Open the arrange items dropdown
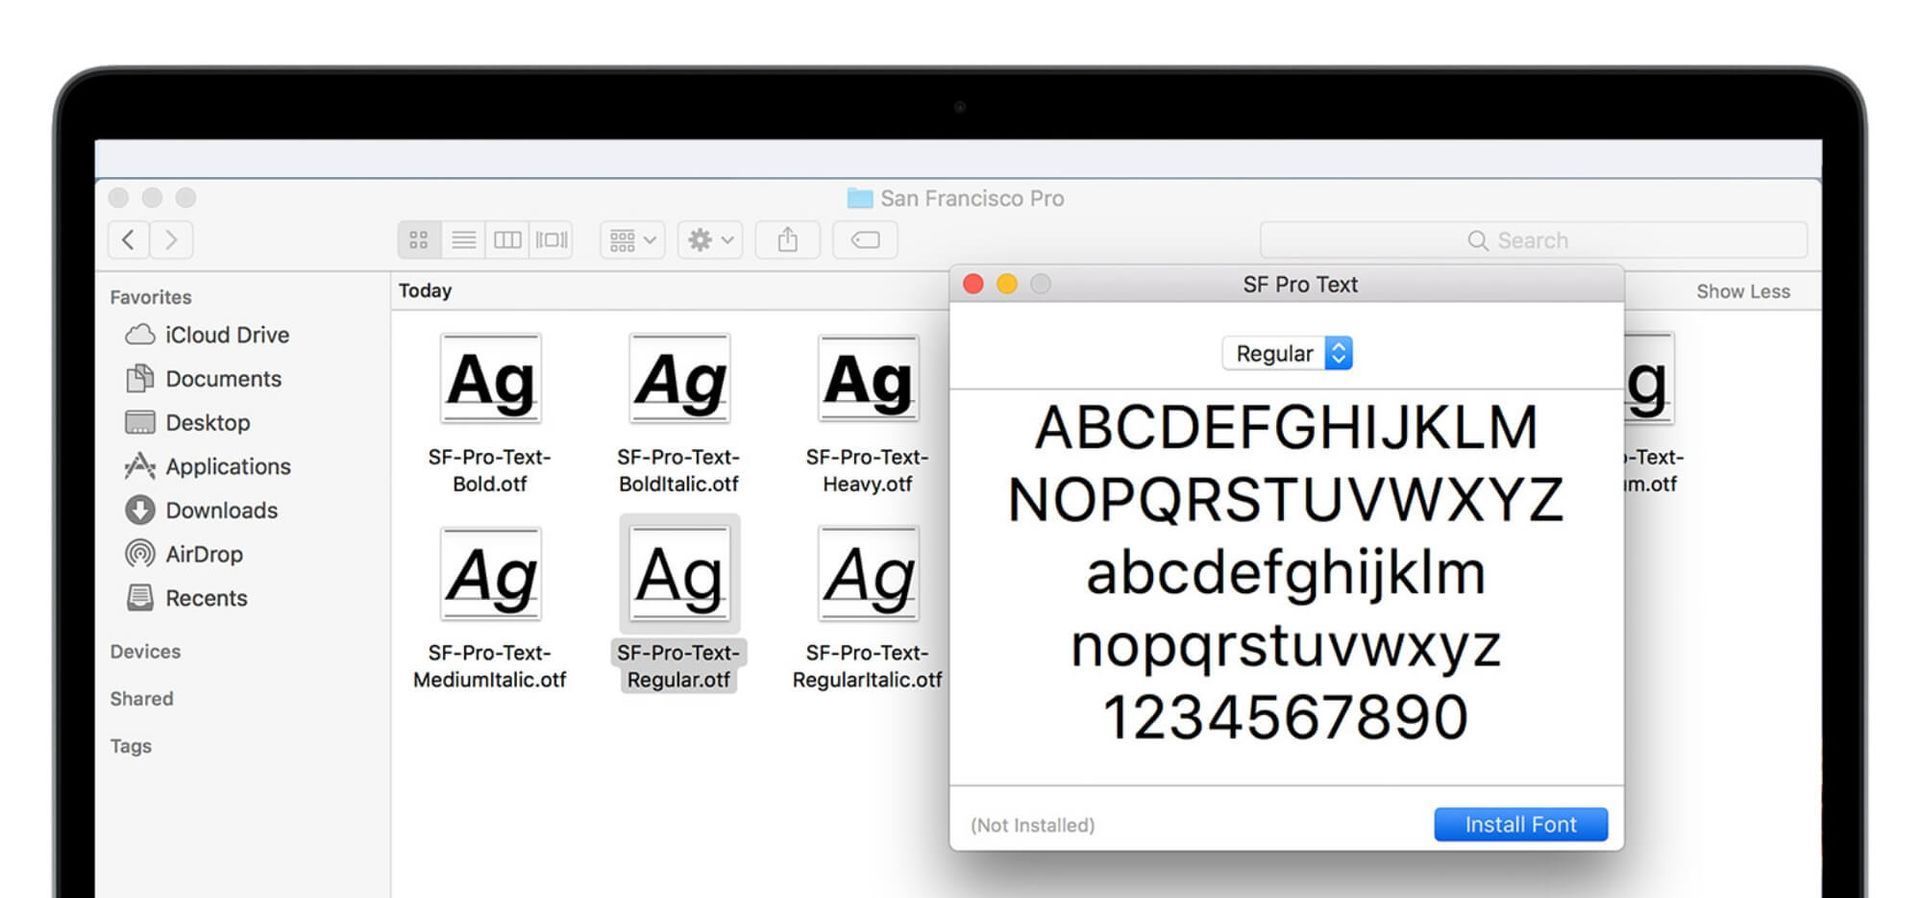Screen dimensions: 1920x898 (x=633, y=240)
